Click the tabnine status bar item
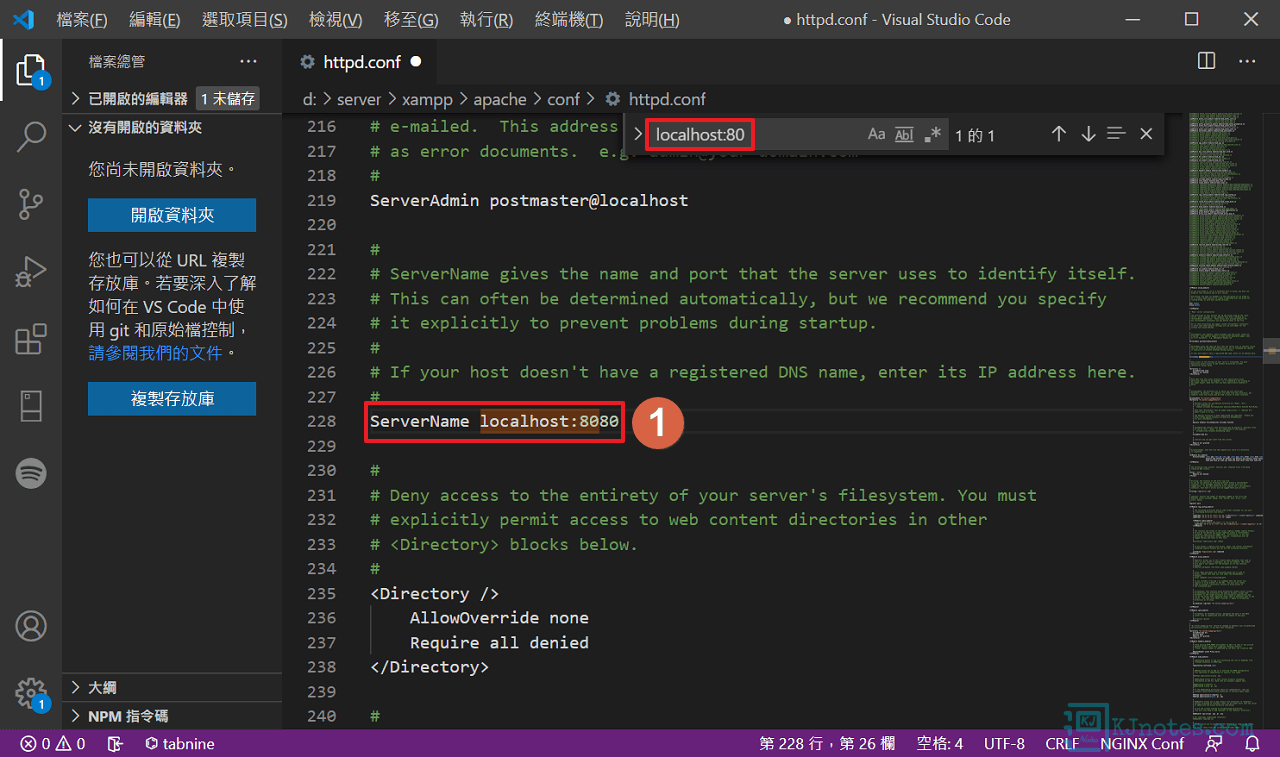The width and height of the screenshot is (1280, 757). (x=180, y=744)
